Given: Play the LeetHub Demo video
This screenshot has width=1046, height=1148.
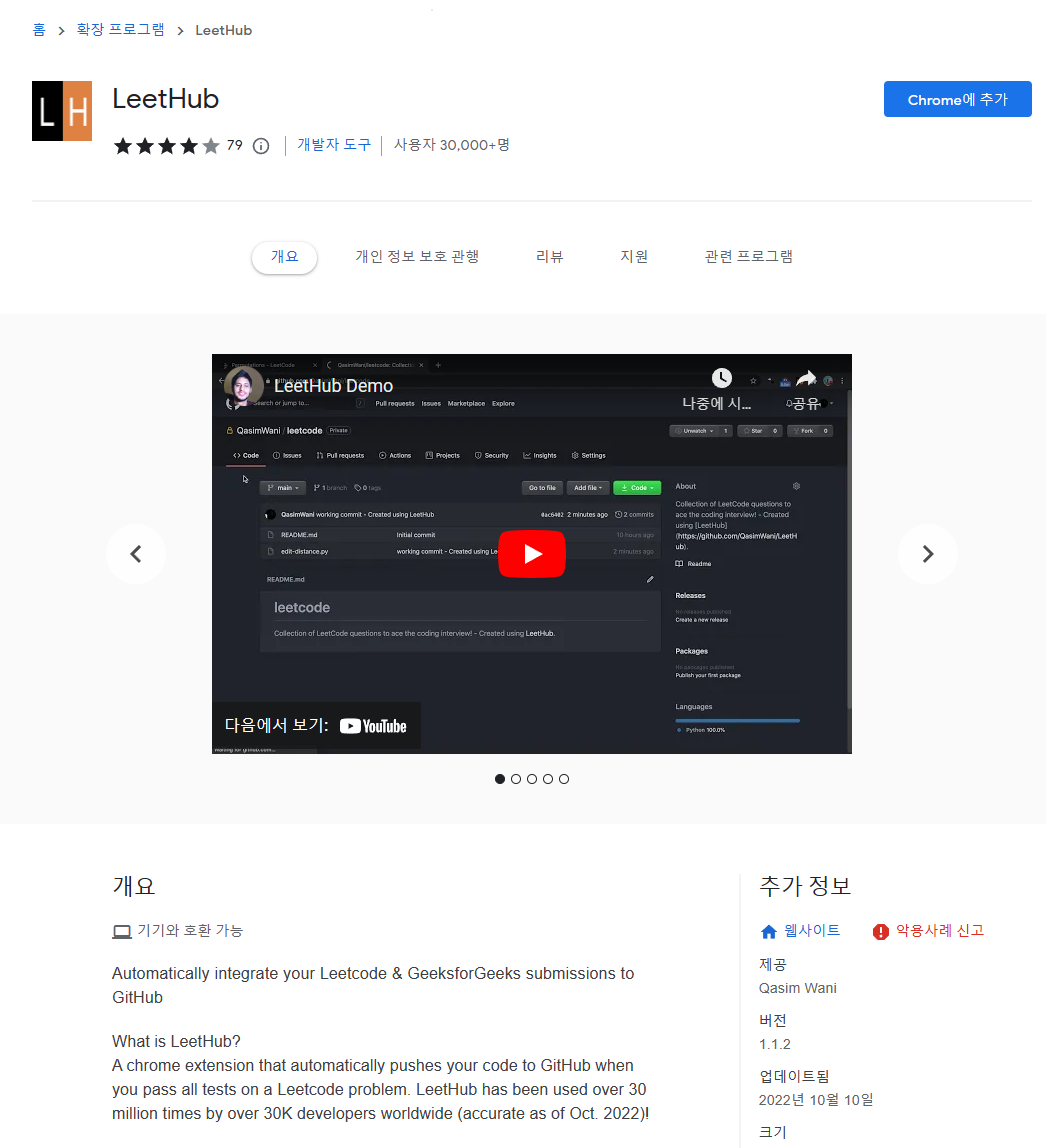Looking at the screenshot, I should pos(531,553).
